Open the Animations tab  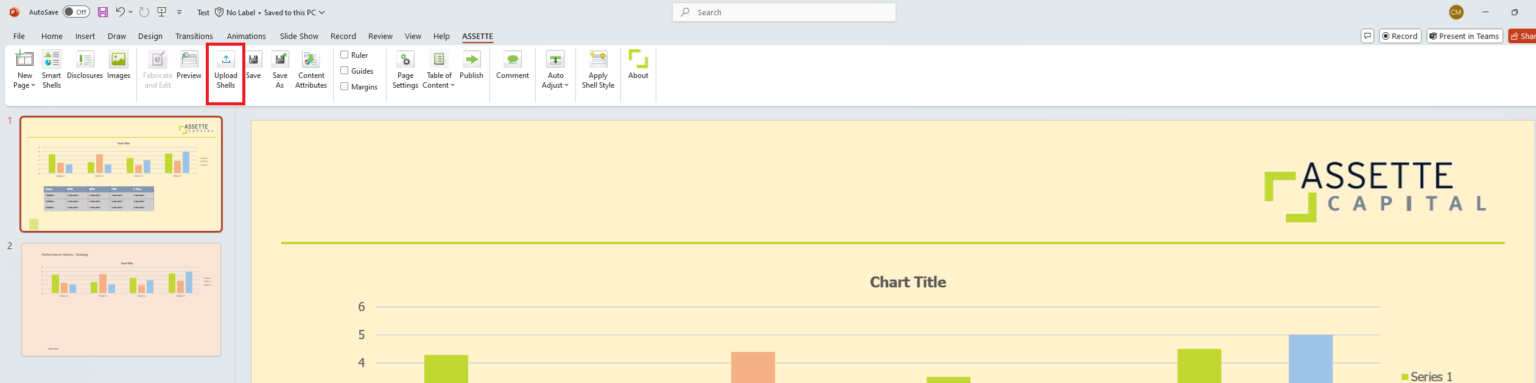pos(247,36)
